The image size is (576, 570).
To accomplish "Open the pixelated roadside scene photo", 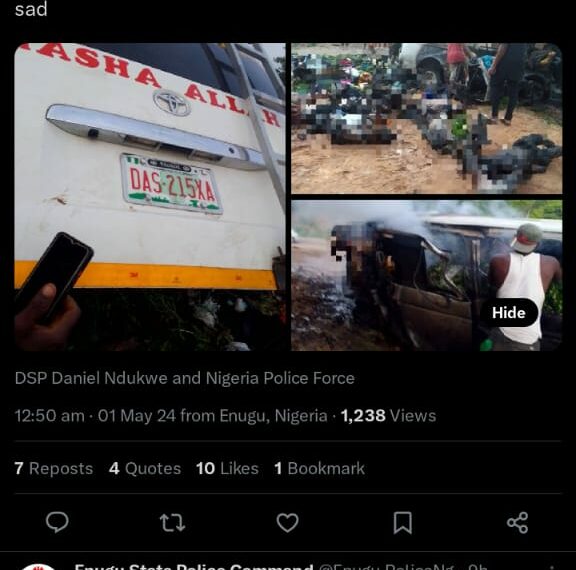I will tap(426, 118).
